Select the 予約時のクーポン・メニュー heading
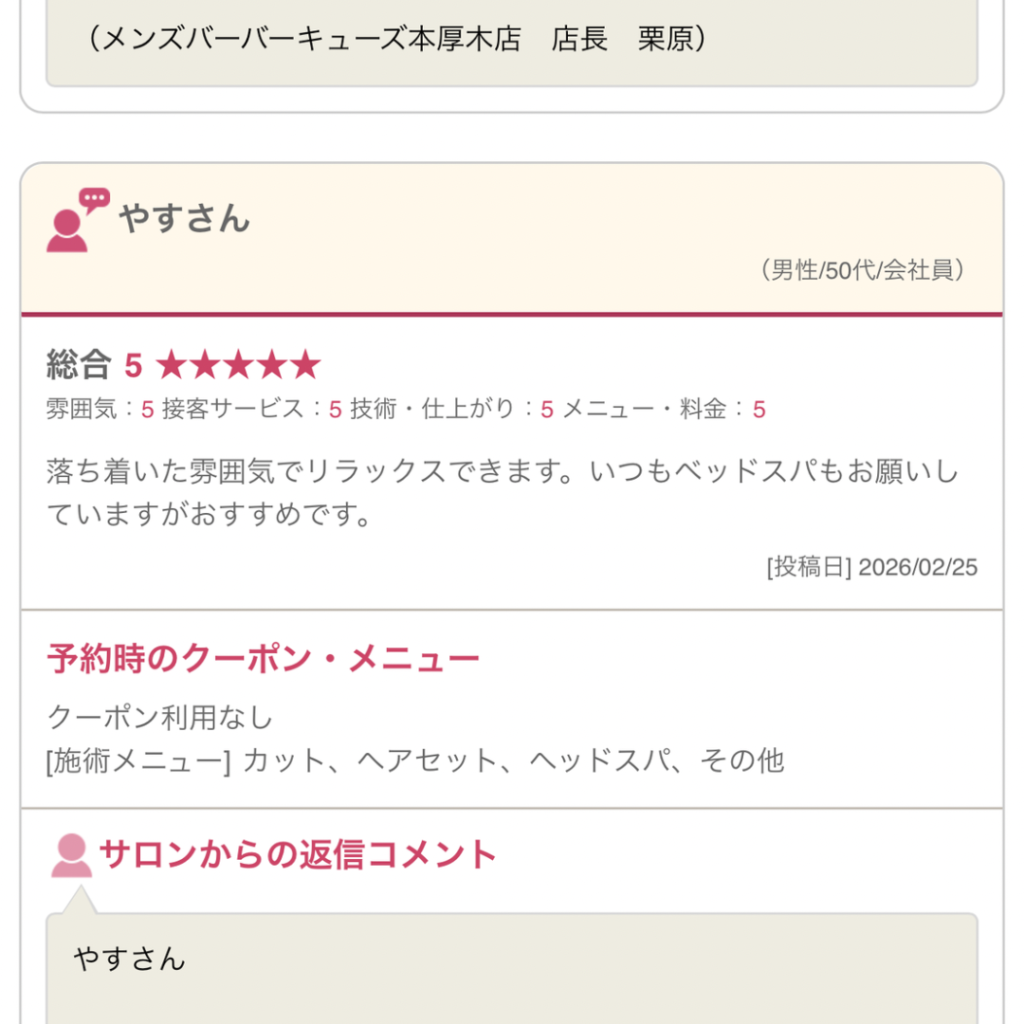Image resolution: width=1024 pixels, height=1024 pixels. 263,659
